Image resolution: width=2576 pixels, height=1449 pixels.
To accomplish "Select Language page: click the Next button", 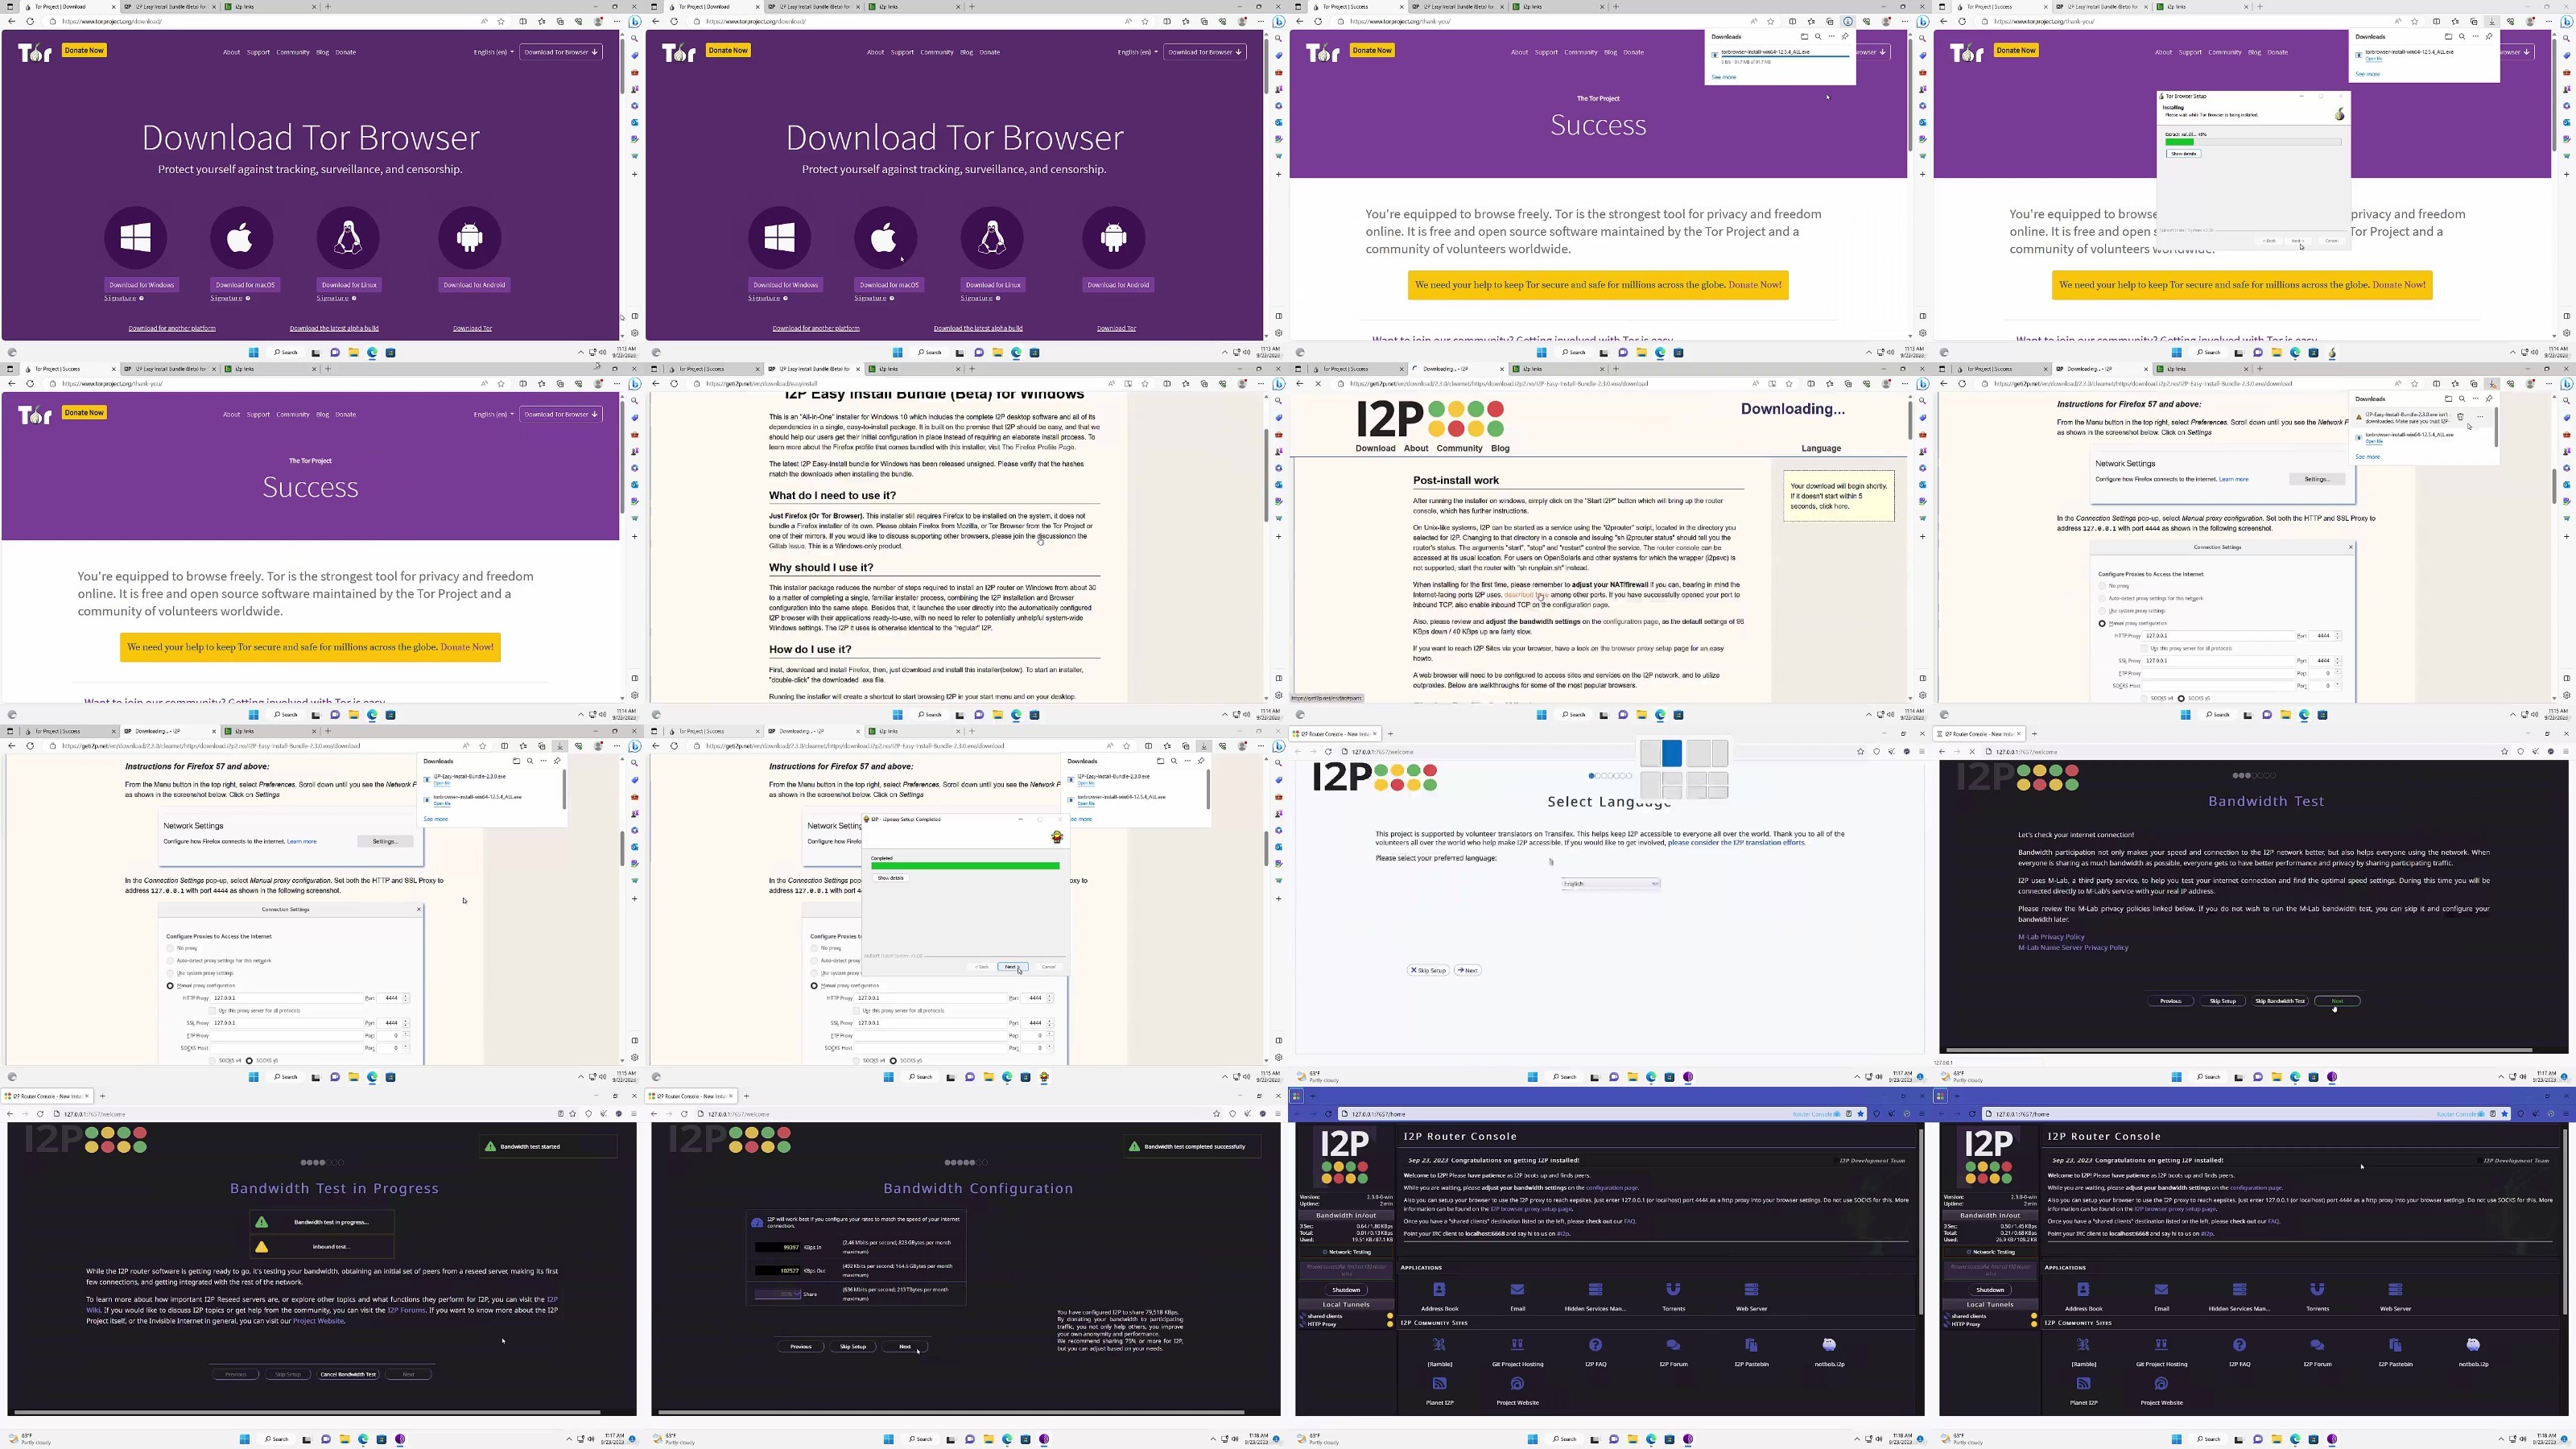I will coord(1467,970).
